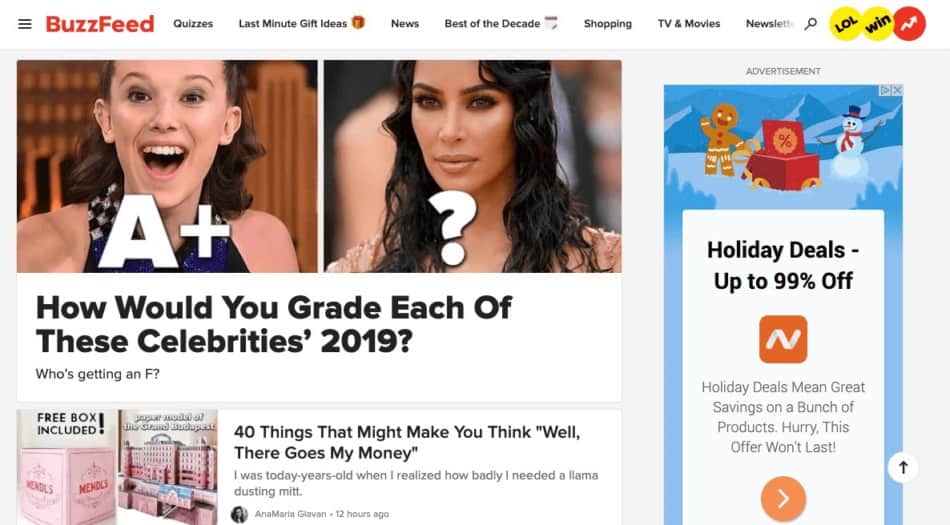Close the advertisement with X icon
The image size is (950, 525).
897,90
